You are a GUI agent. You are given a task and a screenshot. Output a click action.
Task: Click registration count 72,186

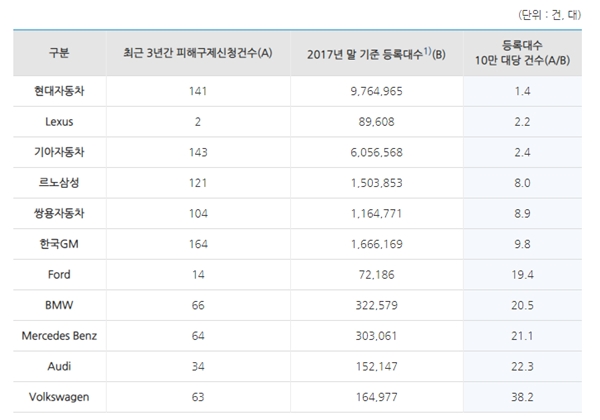(x=377, y=275)
